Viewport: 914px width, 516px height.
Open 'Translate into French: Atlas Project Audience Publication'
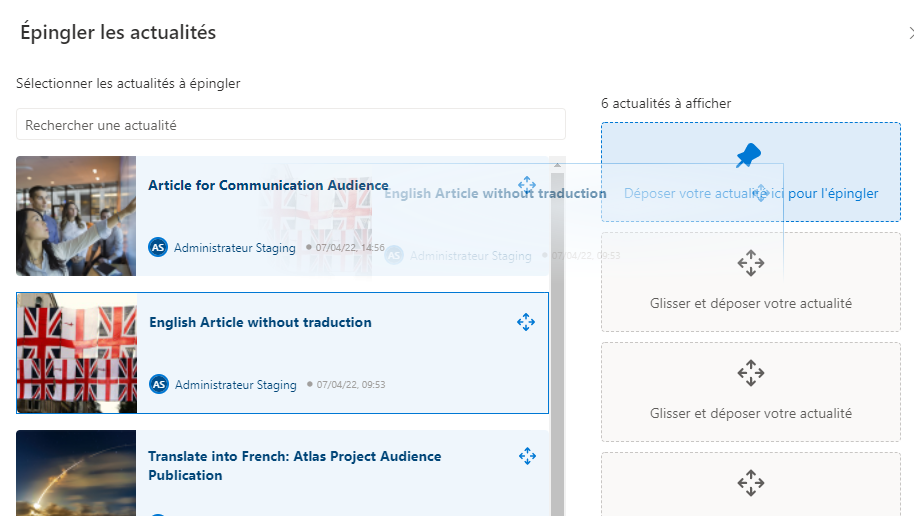tap(294, 465)
